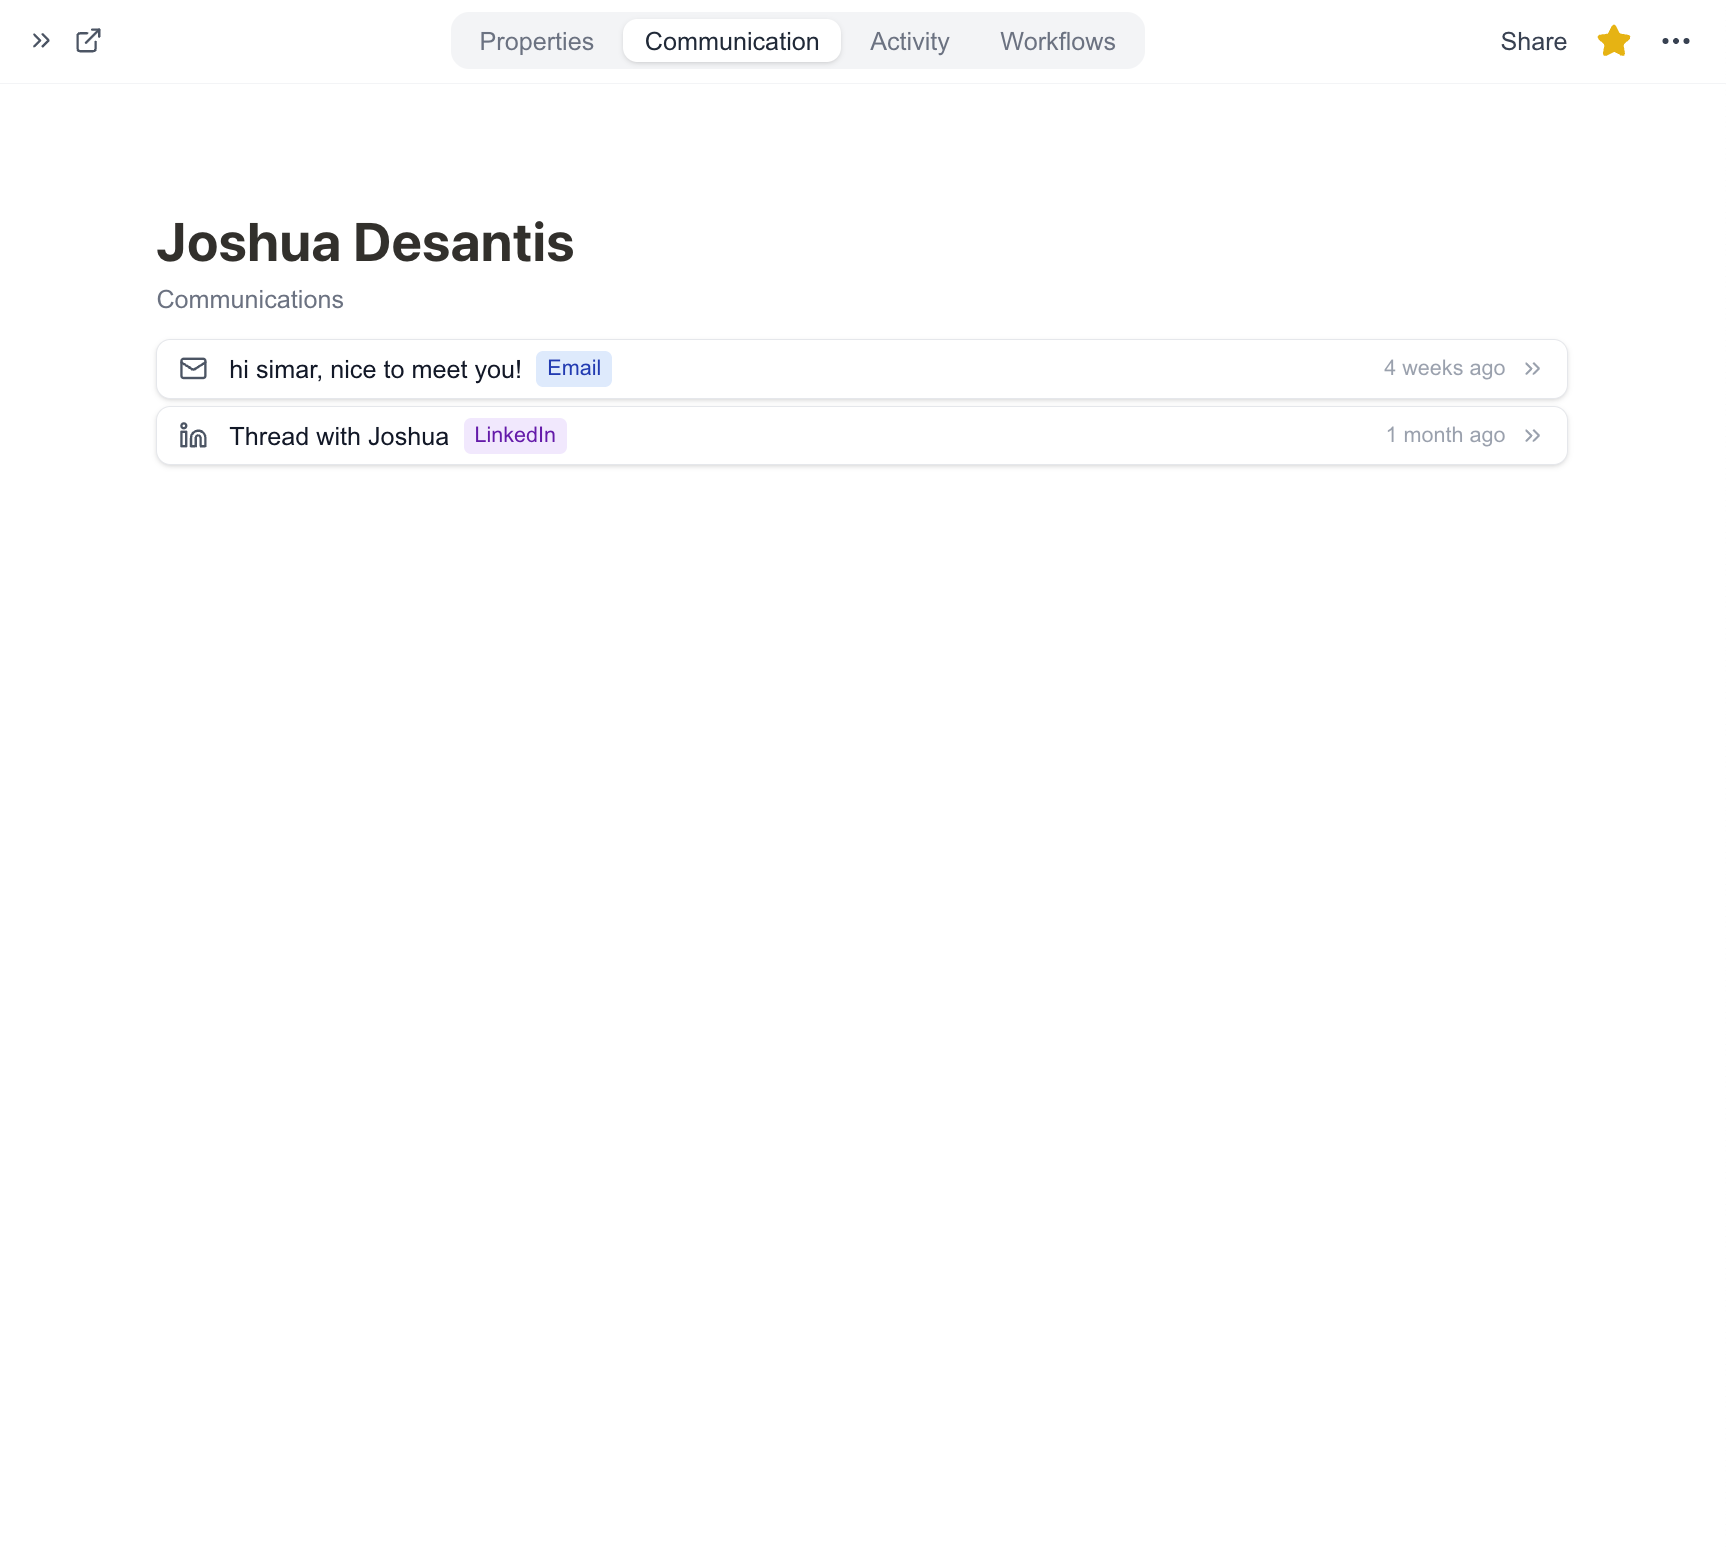Click the '1 month ago' timestamp

(1444, 436)
